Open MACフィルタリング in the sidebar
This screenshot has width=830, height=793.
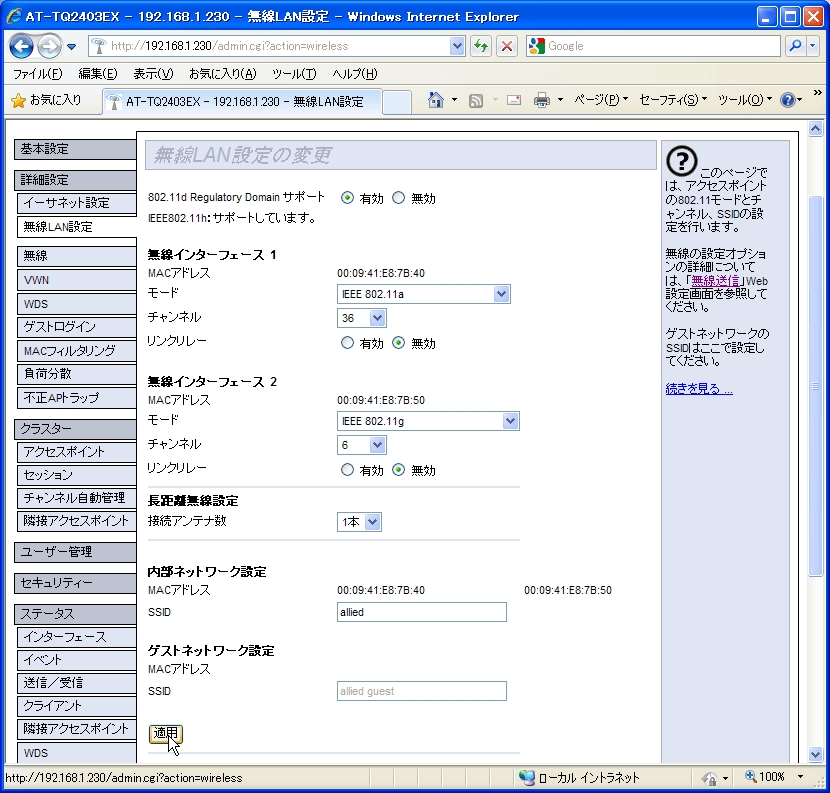click(x=77, y=350)
